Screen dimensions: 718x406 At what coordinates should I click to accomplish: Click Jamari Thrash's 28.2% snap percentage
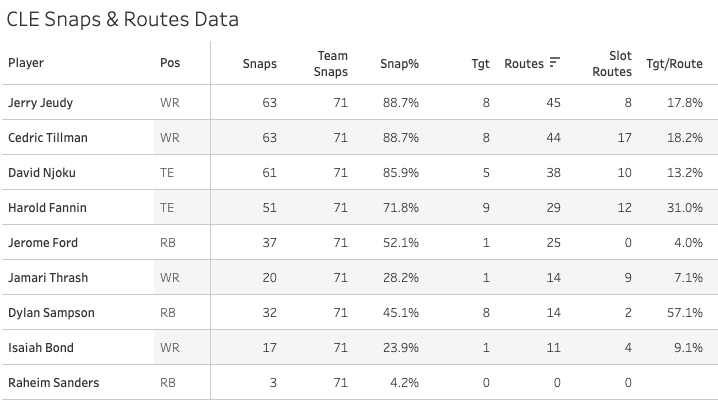click(x=401, y=278)
